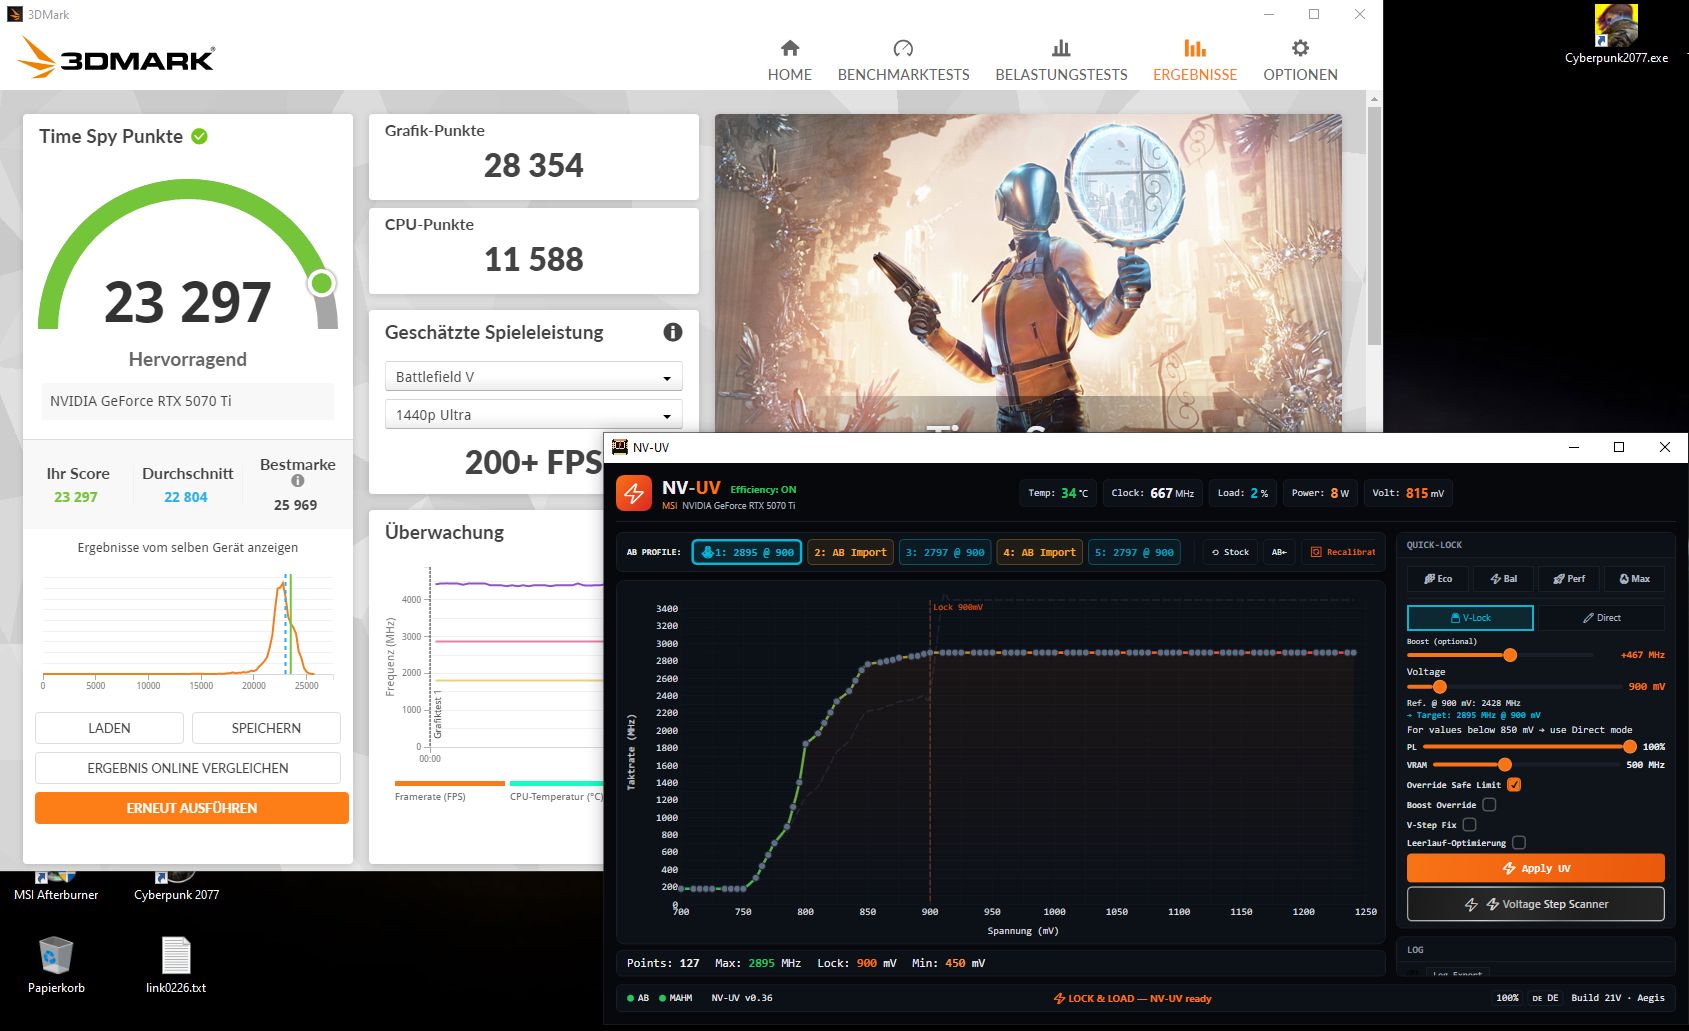Click 'Ergebnisse vom selben Gerät anzeigen'
The width and height of the screenshot is (1689, 1031).
tap(188, 547)
